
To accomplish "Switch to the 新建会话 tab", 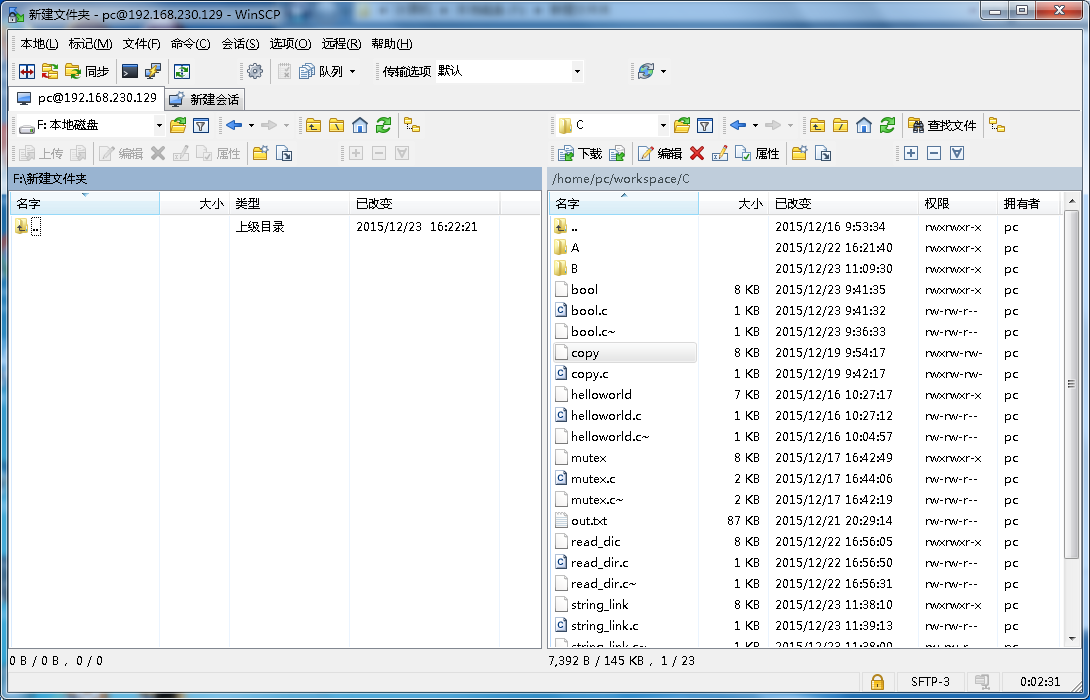I will pos(205,99).
